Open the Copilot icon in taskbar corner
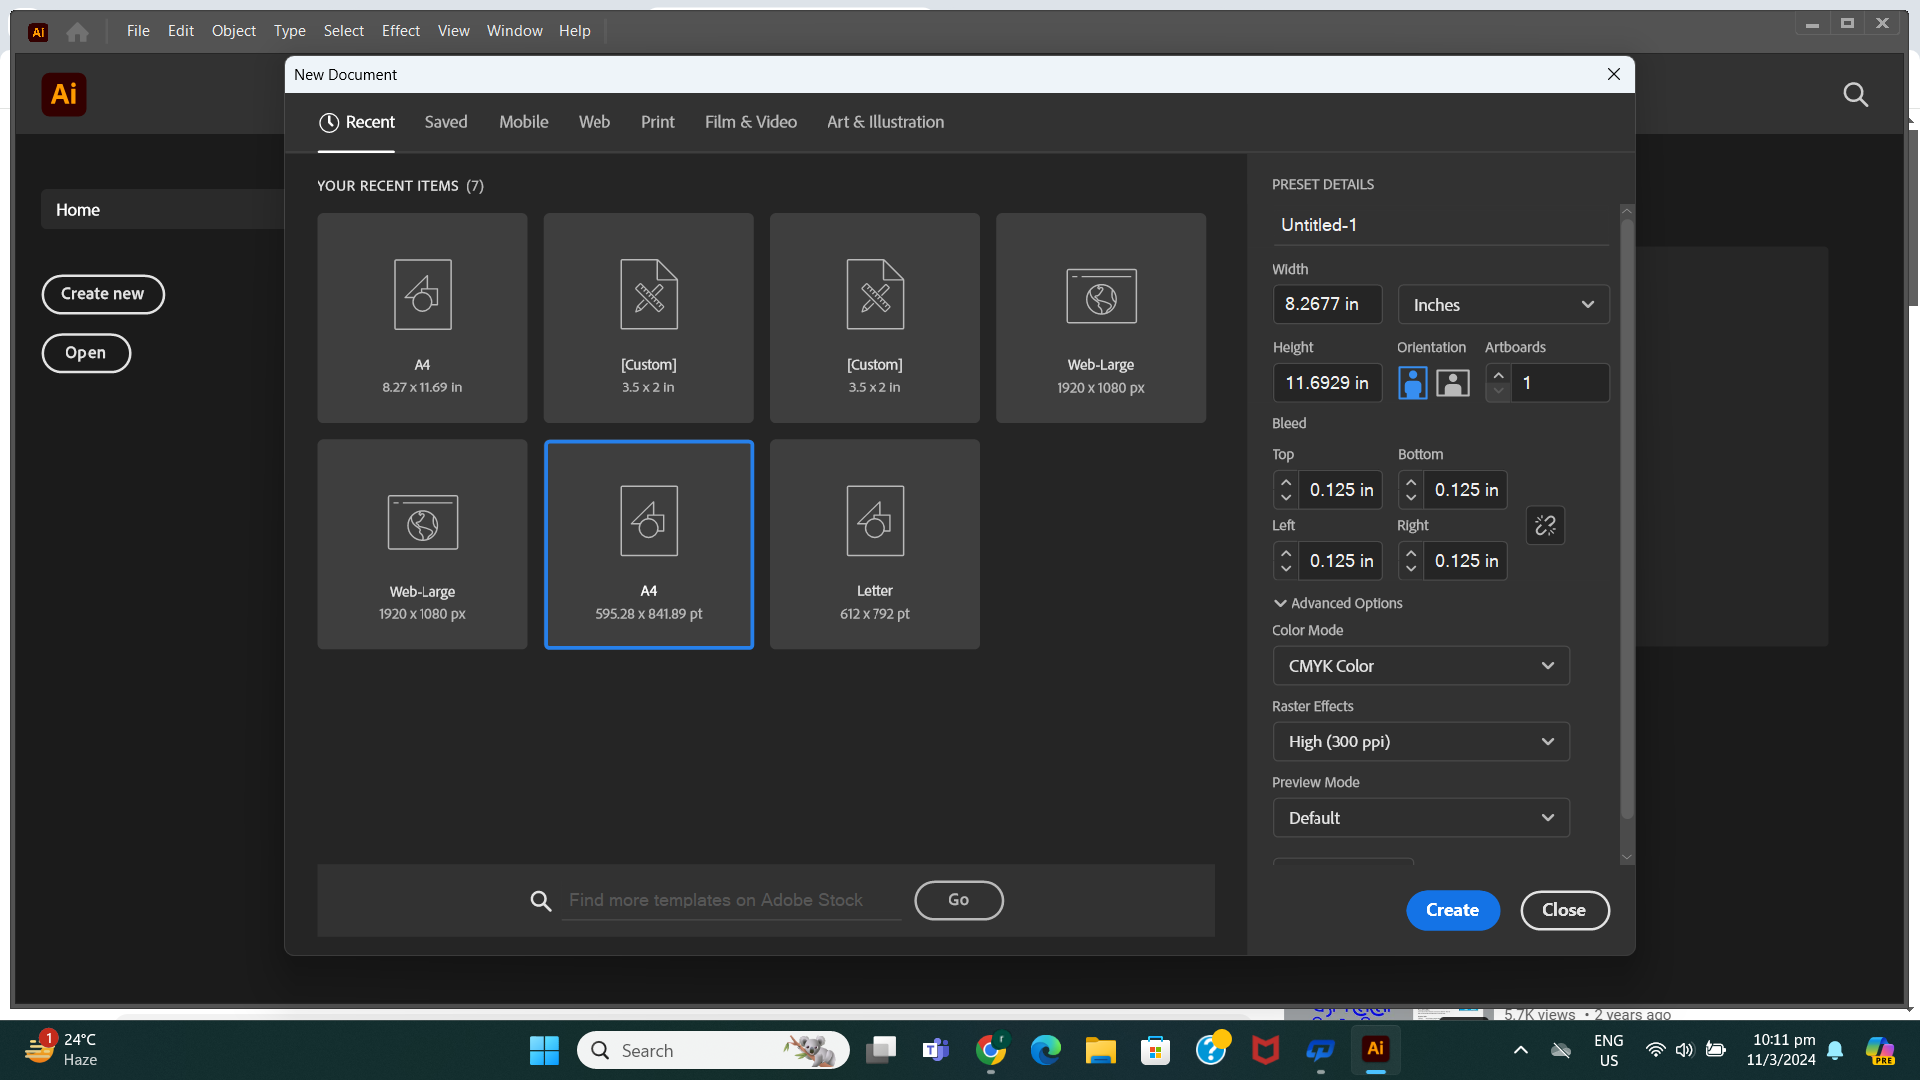This screenshot has height=1080, width=1920. [x=1880, y=1050]
